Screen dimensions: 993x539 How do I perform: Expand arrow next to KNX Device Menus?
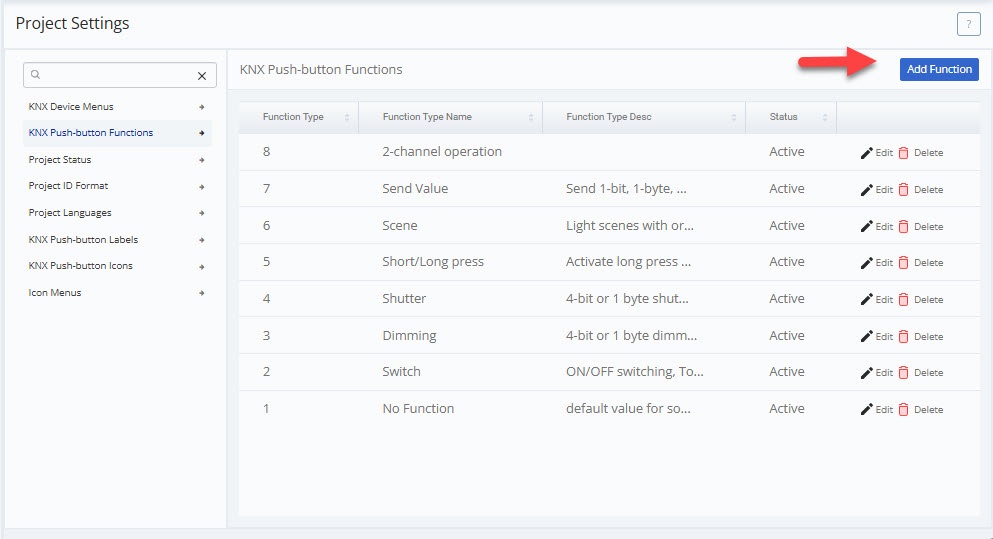point(201,107)
